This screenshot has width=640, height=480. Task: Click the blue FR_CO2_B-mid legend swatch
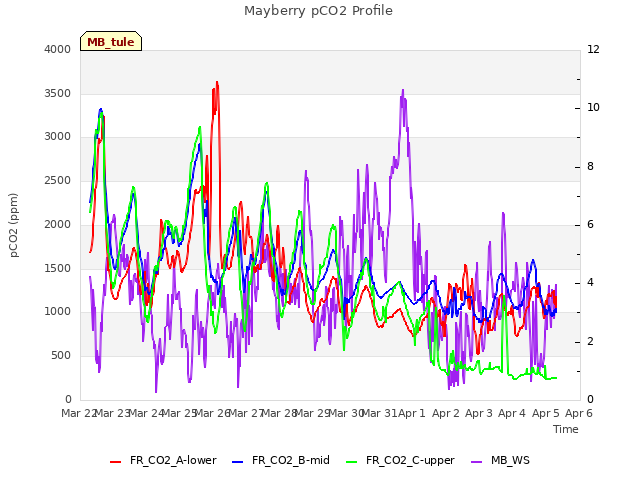[238, 462]
